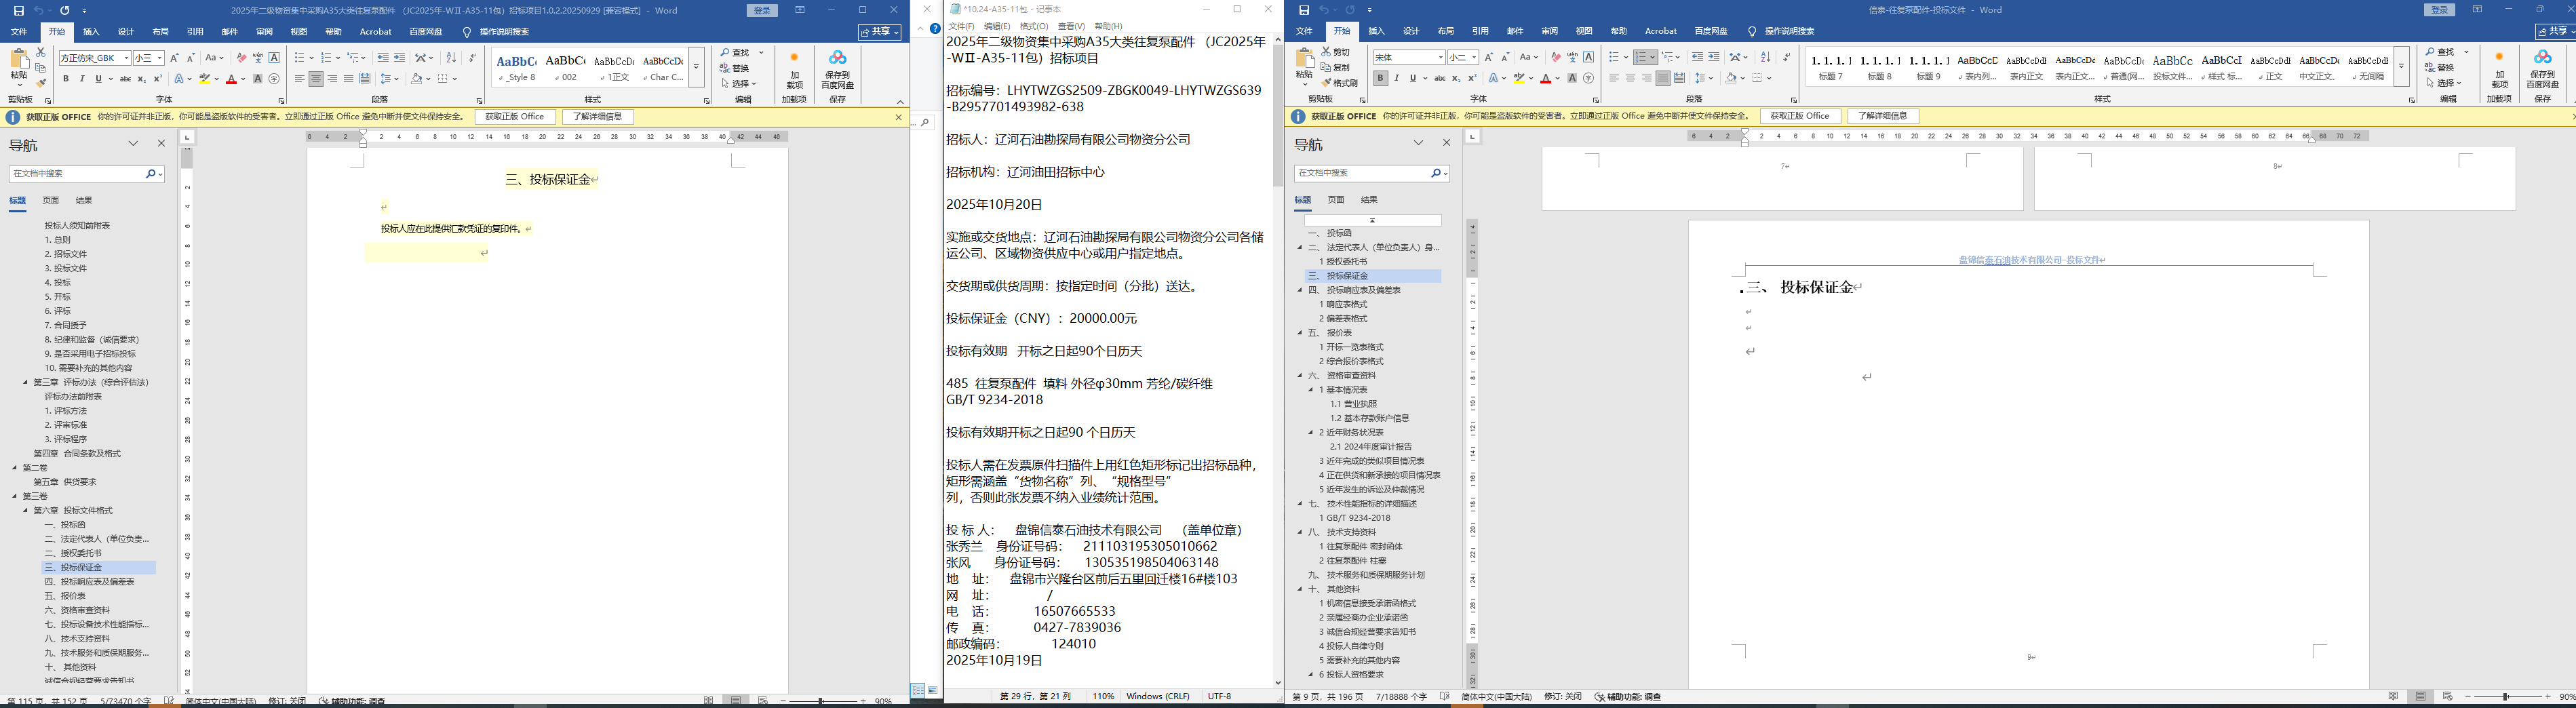Toggle Italic in the right Word window
This screenshot has height=708, width=2576.
tap(1397, 78)
